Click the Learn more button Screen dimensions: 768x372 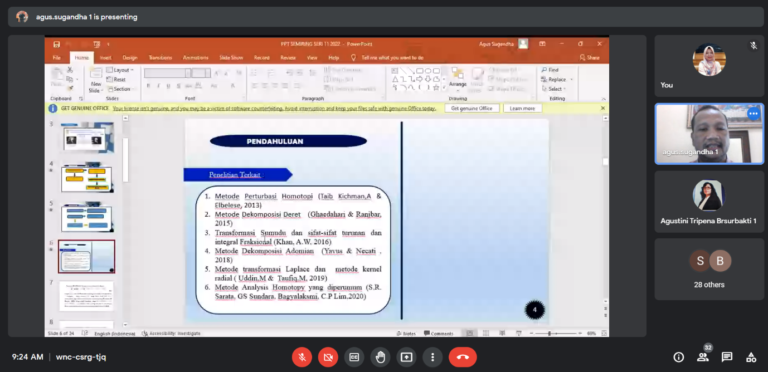pos(523,108)
